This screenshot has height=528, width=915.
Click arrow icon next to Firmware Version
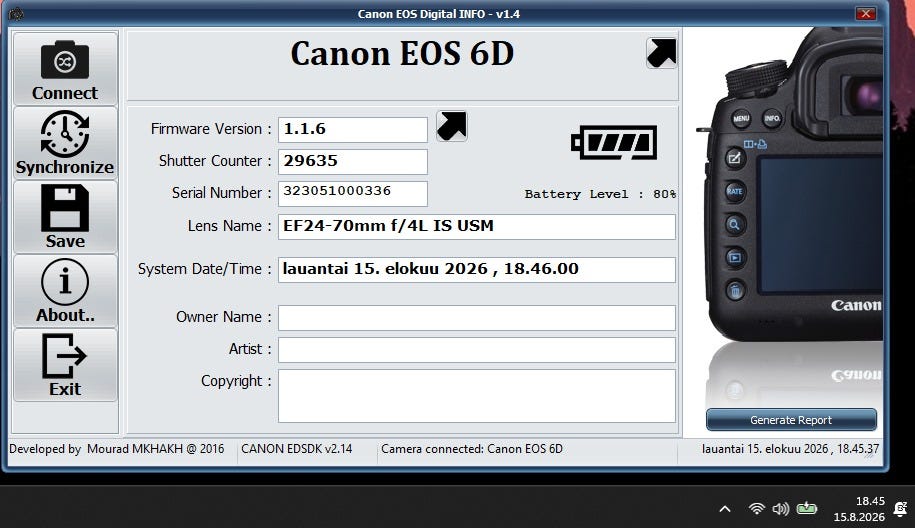(452, 126)
